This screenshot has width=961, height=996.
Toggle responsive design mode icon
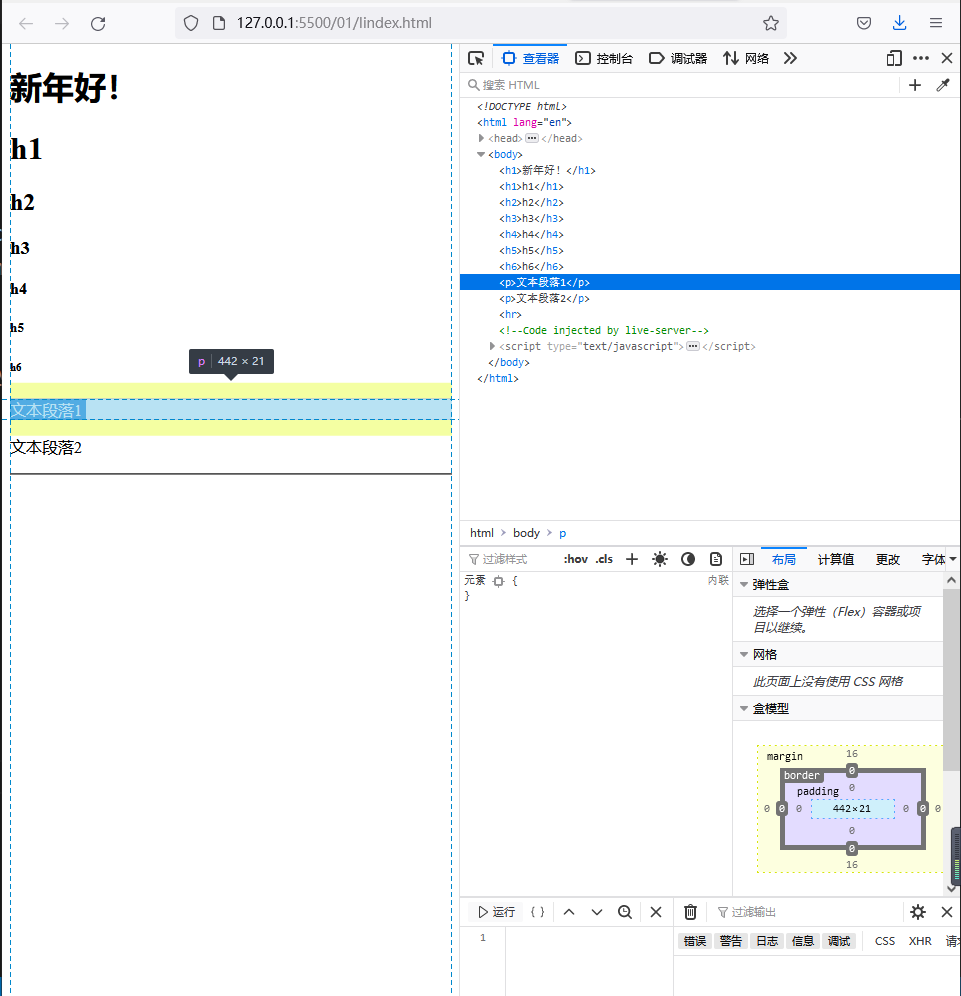[894, 58]
